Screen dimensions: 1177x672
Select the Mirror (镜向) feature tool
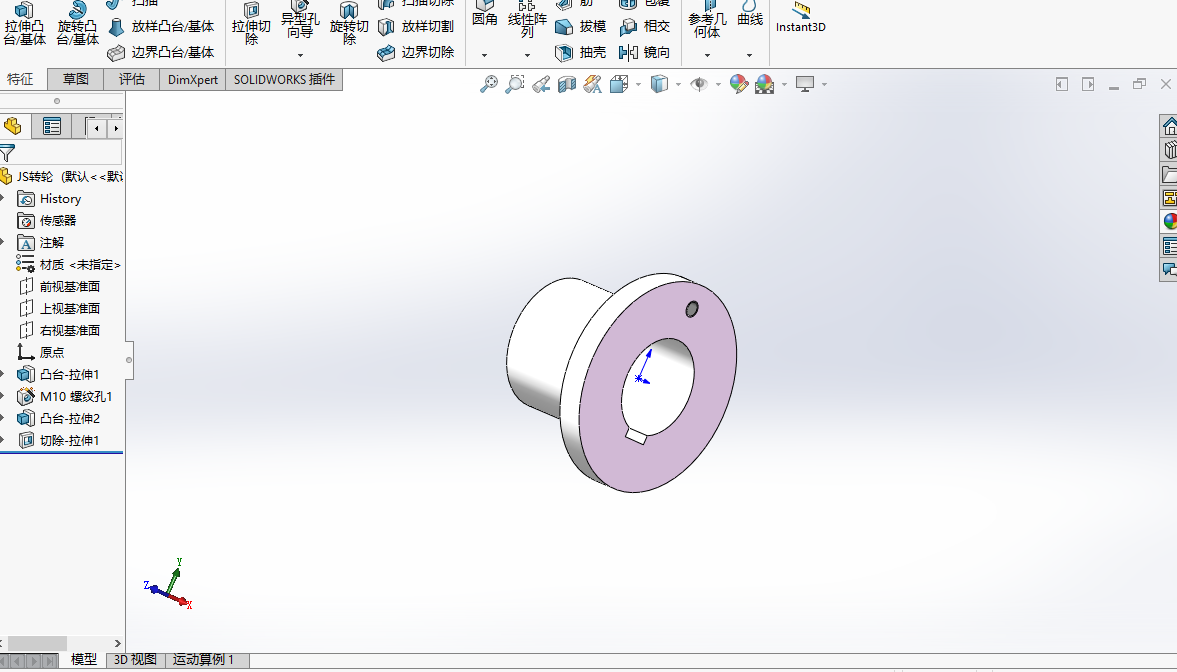644,53
